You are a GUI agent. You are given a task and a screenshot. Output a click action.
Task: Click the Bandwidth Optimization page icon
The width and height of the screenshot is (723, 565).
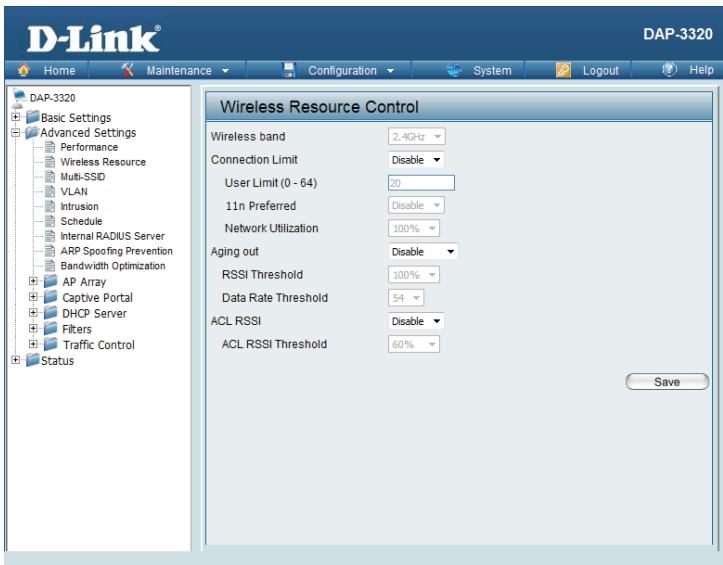pyautogui.click(x=50, y=265)
